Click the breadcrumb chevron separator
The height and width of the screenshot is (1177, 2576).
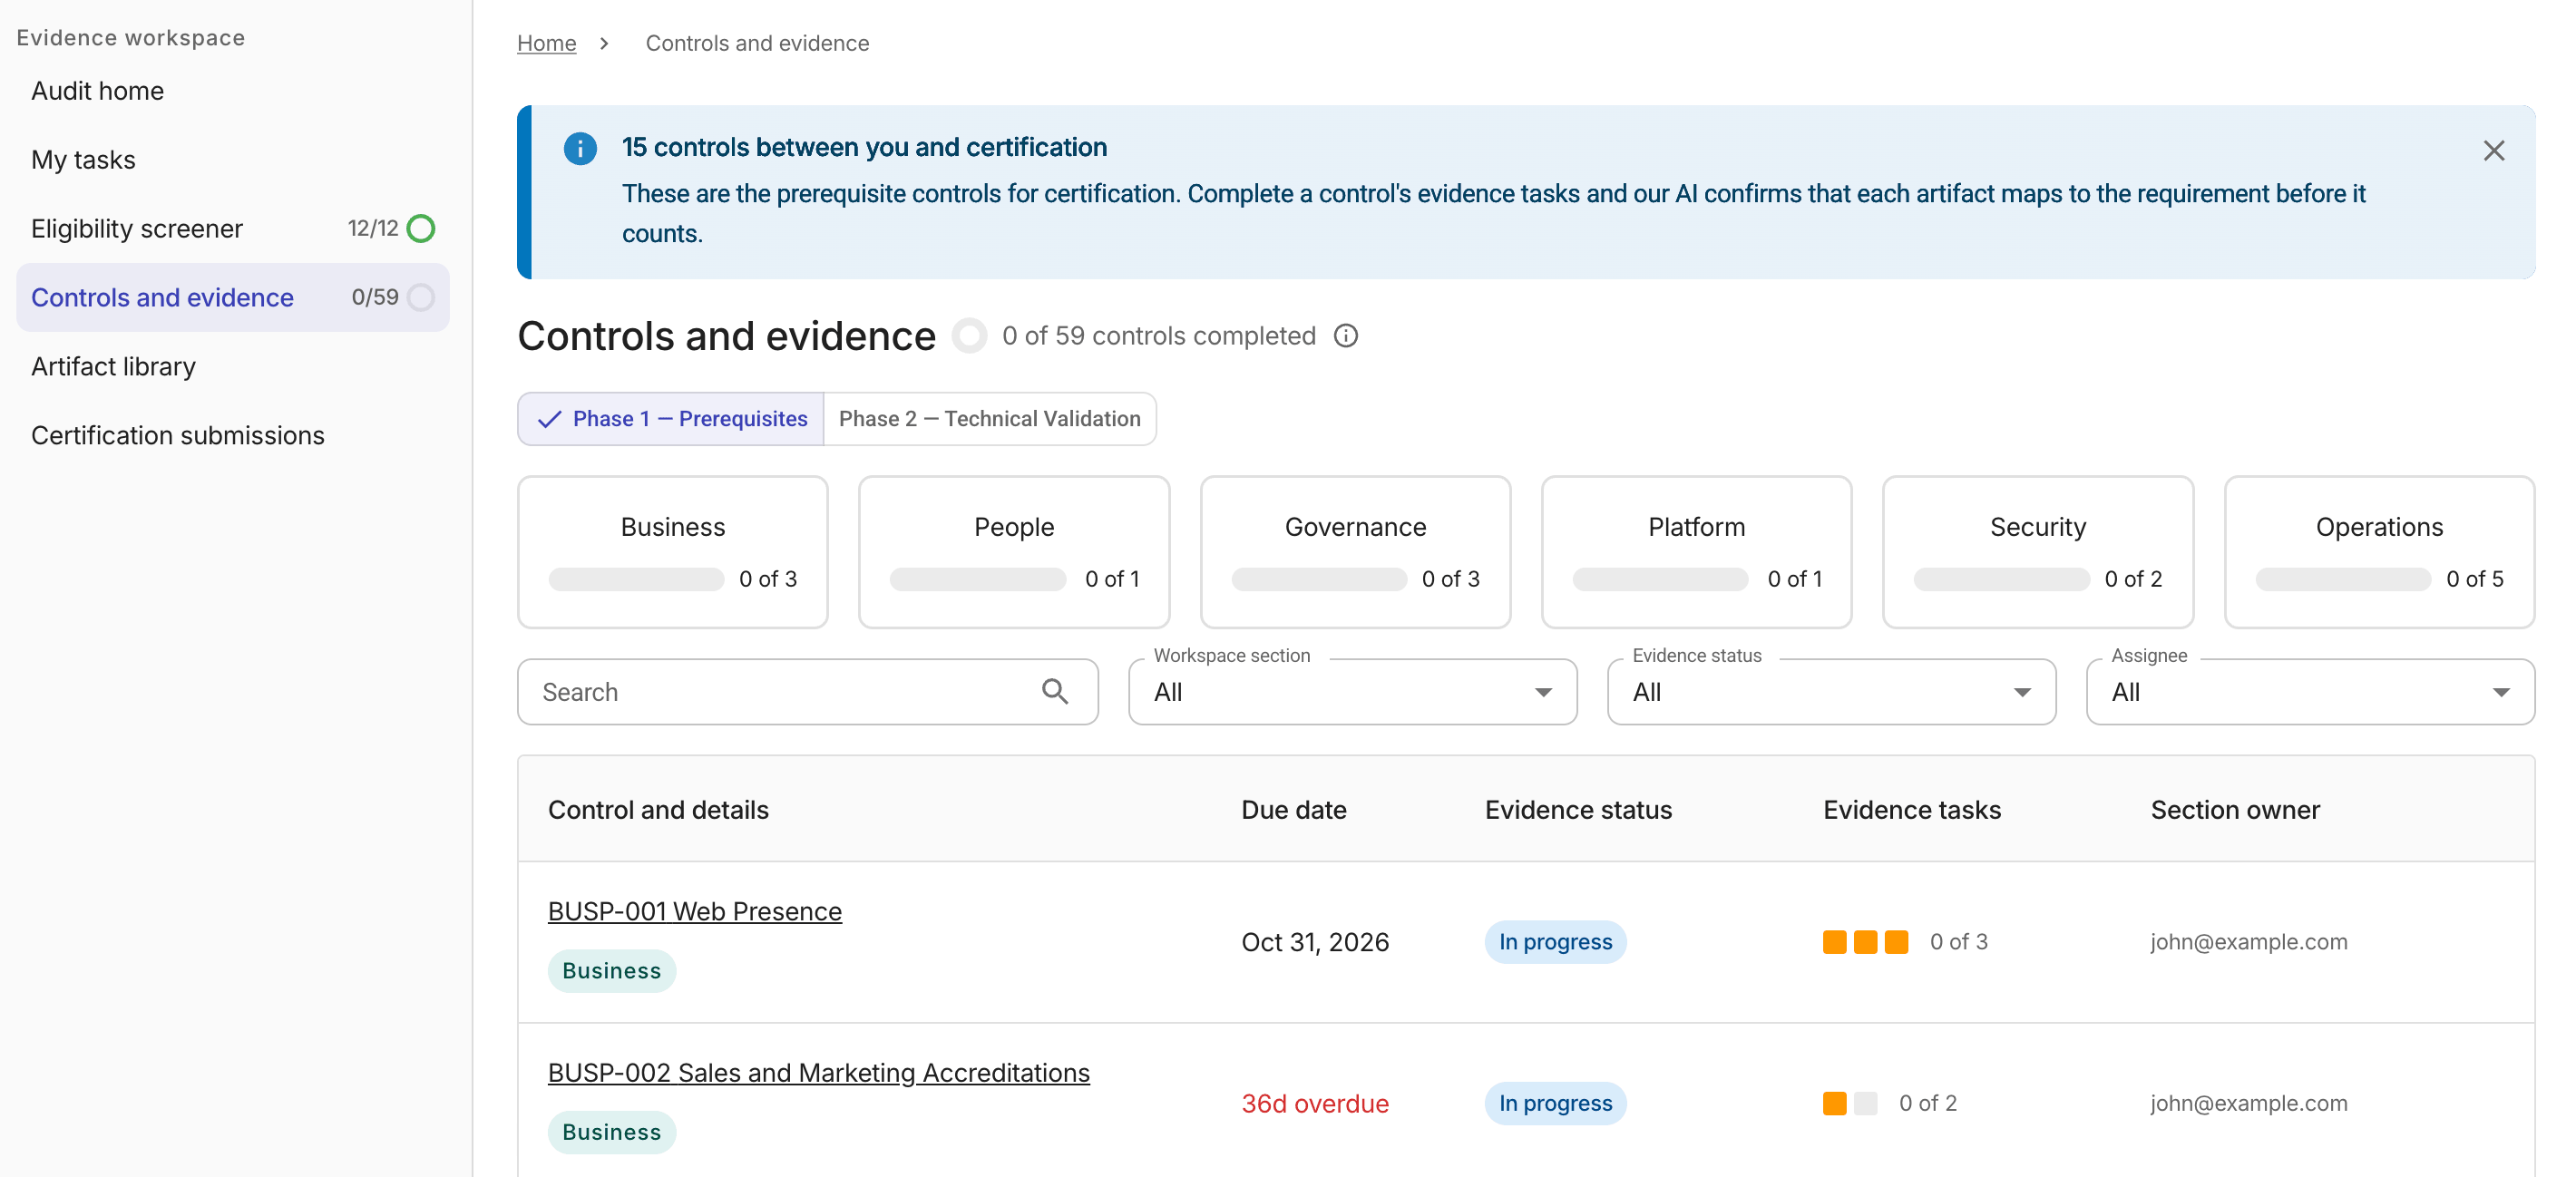[x=604, y=43]
